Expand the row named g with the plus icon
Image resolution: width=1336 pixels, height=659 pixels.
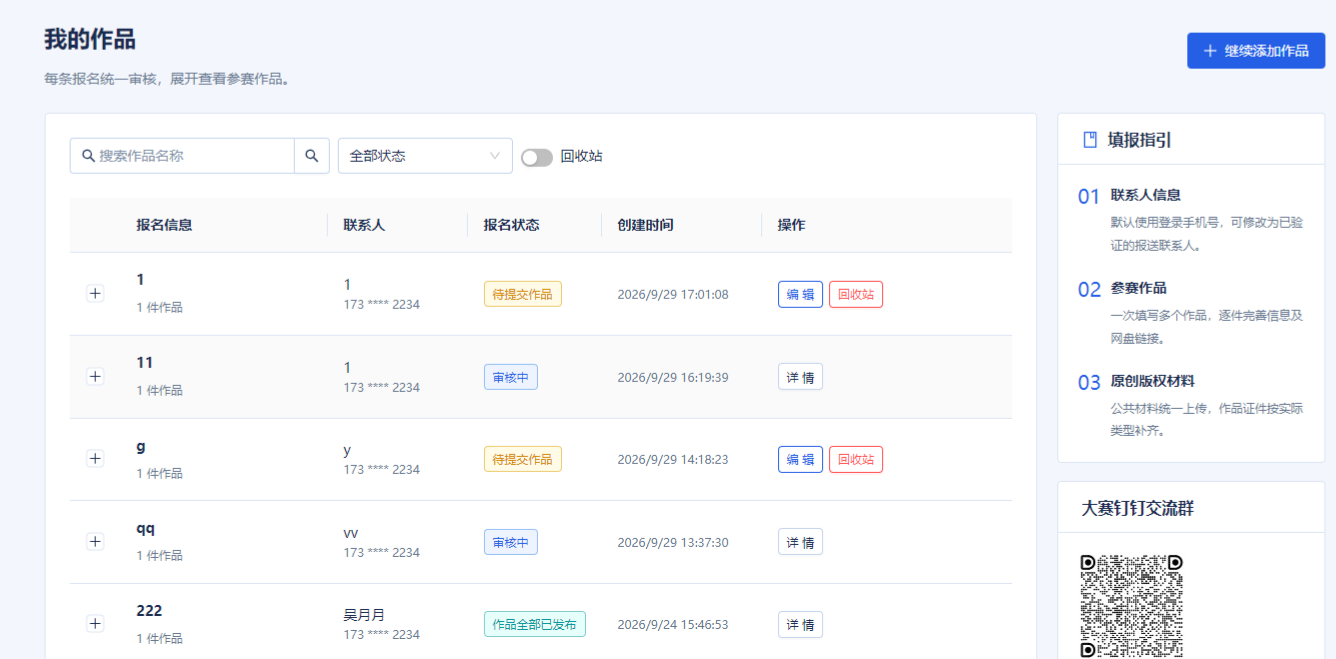[x=95, y=458]
